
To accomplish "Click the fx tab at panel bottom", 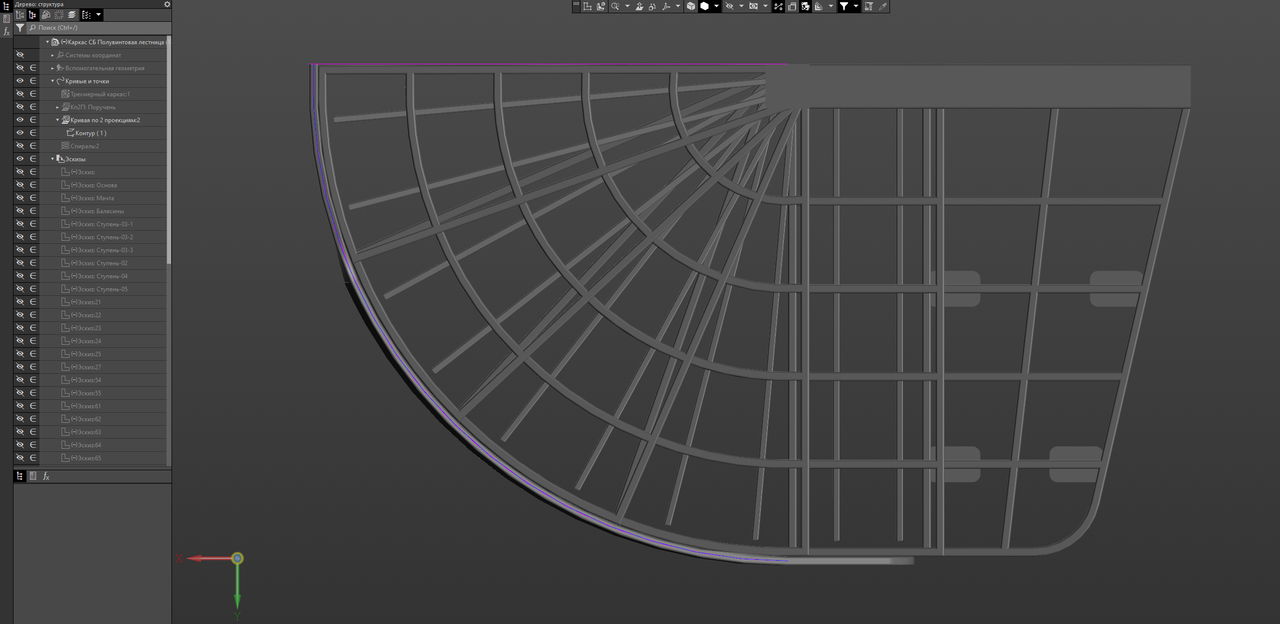I will 45,476.
